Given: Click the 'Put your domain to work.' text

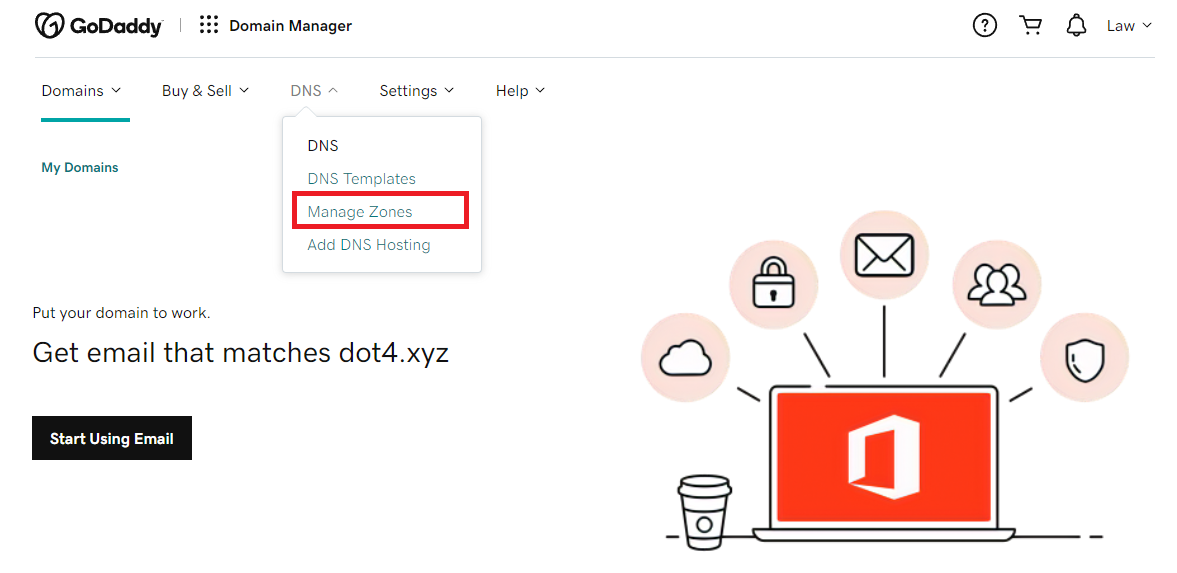Looking at the screenshot, I should tap(122, 313).
